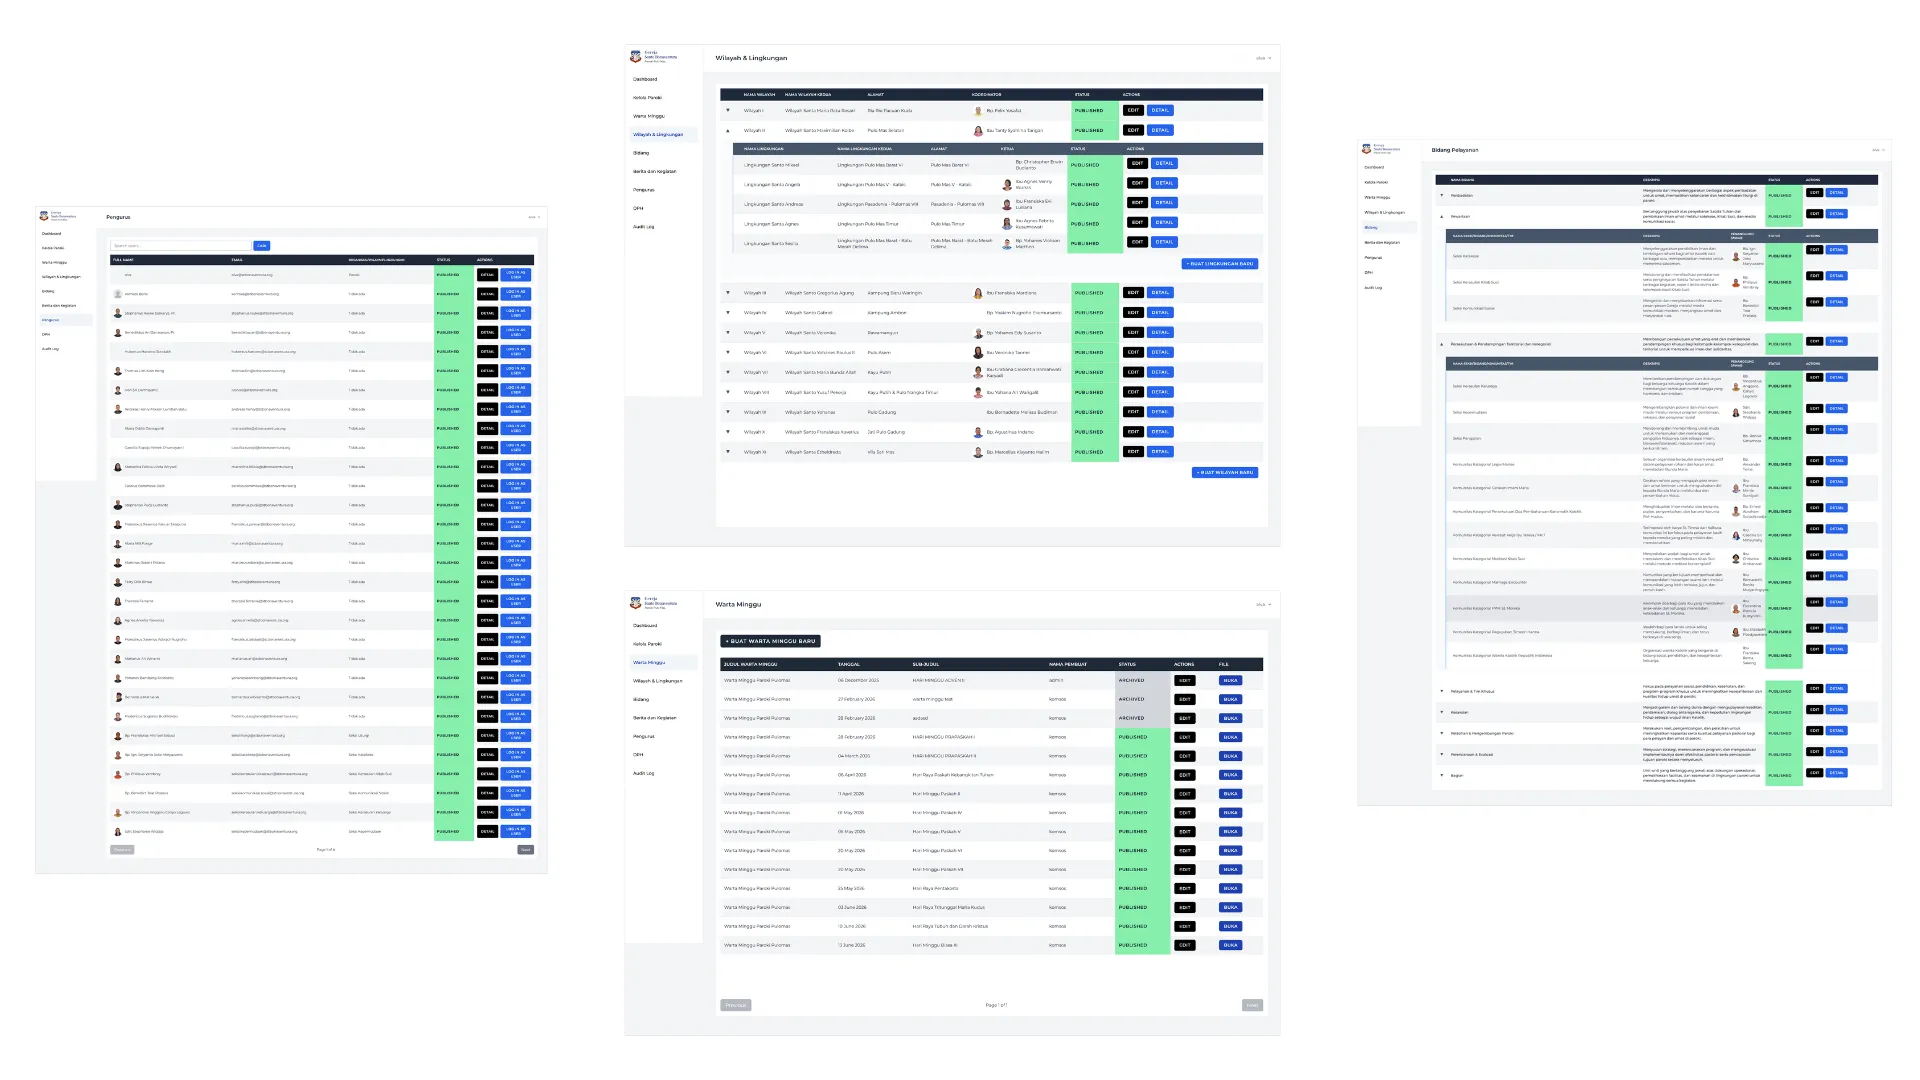
Task: Click the Koordinator column header in Wilayah table
Action: point(986,95)
